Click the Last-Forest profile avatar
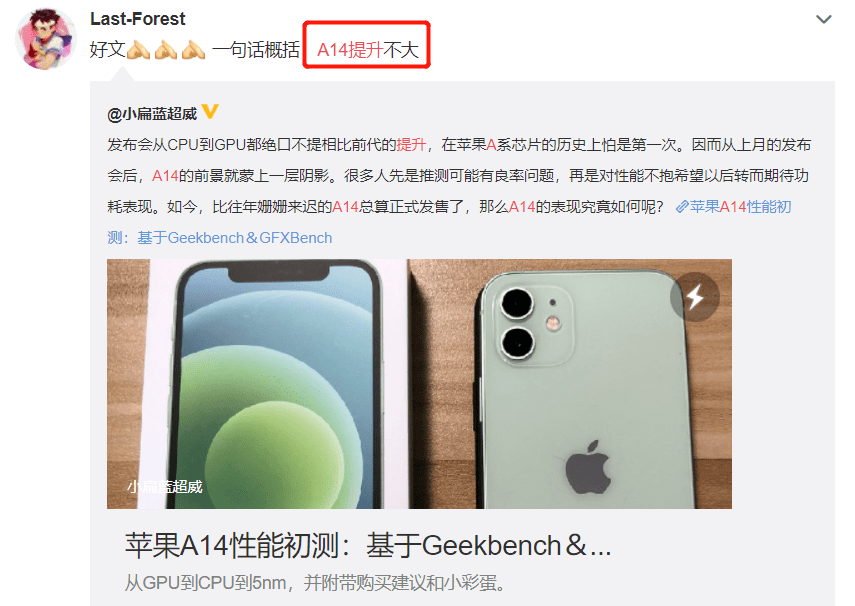The width and height of the screenshot is (855, 606). tap(46, 39)
